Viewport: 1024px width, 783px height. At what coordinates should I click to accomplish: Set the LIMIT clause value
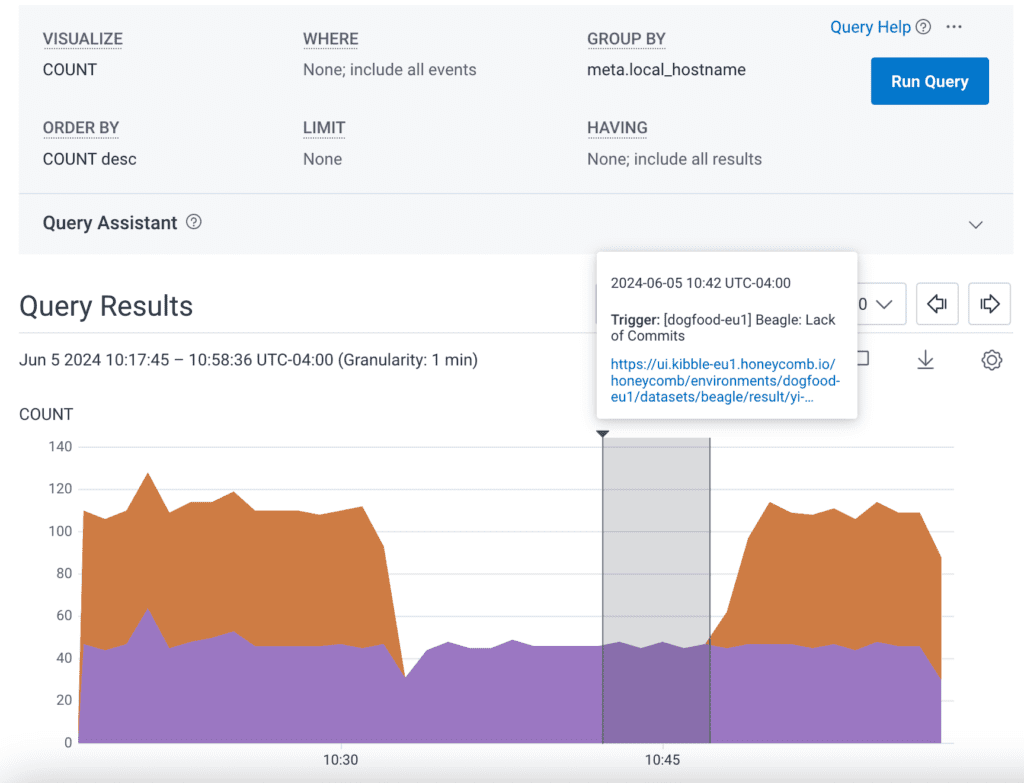pyautogui.click(x=322, y=159)
